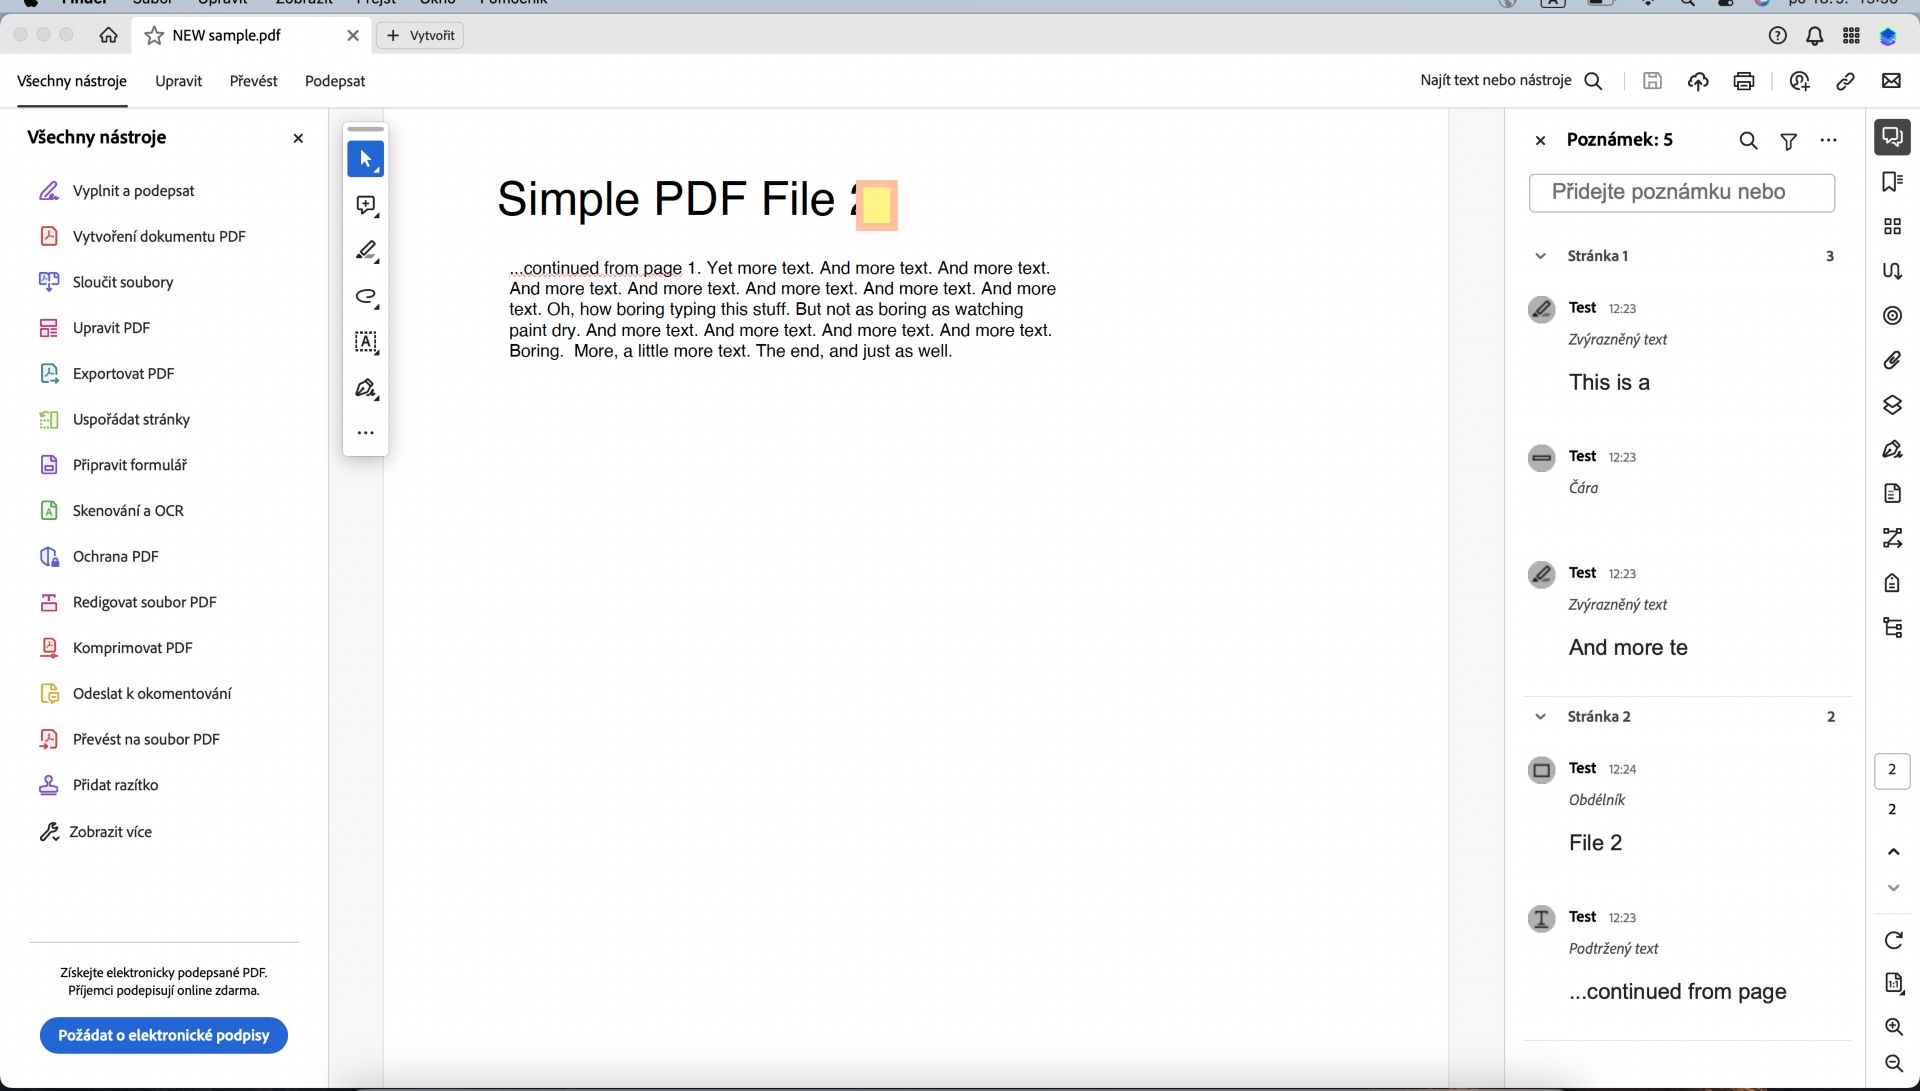The width and height of the screenshot is (1920, 1091).
Task: Open the print icon in top toolbar
Action: (x=1744, y=81)
